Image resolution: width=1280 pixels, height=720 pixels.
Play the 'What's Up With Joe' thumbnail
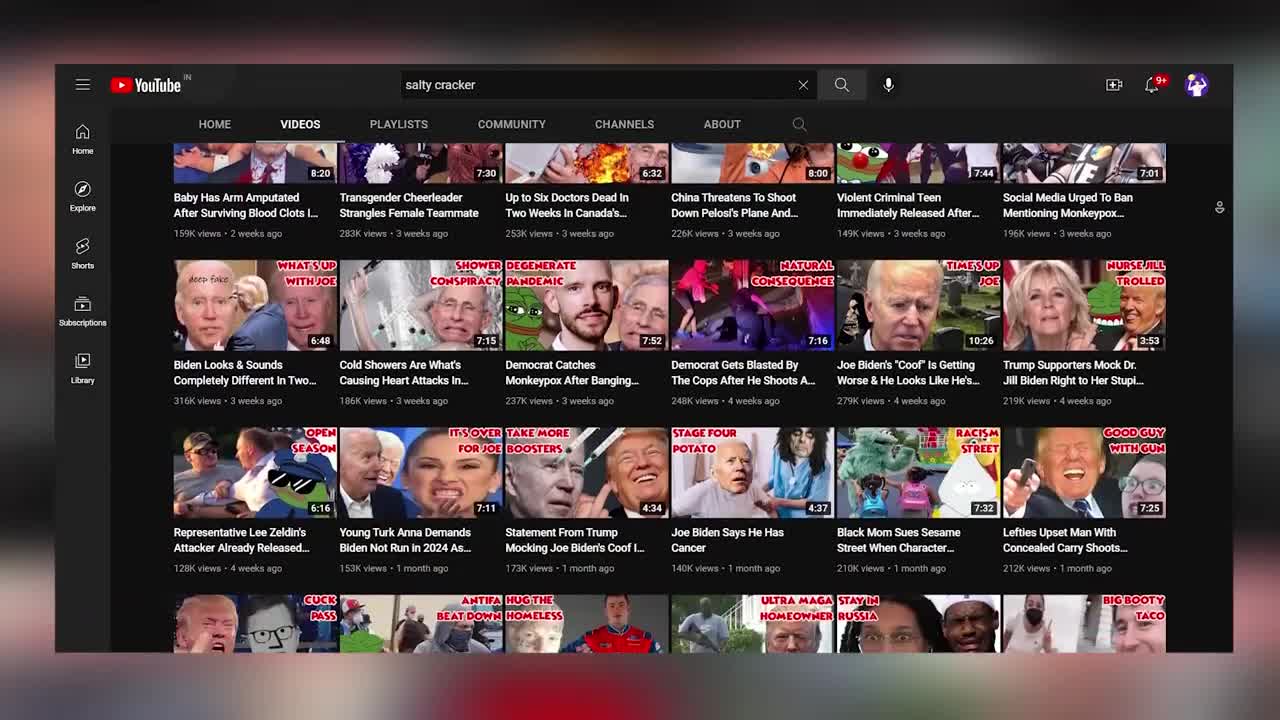coord(255,305)
